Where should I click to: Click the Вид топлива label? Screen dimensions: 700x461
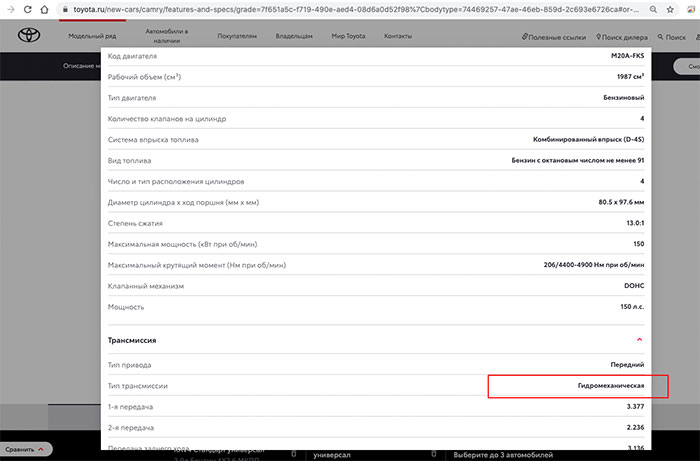(129, 161)
